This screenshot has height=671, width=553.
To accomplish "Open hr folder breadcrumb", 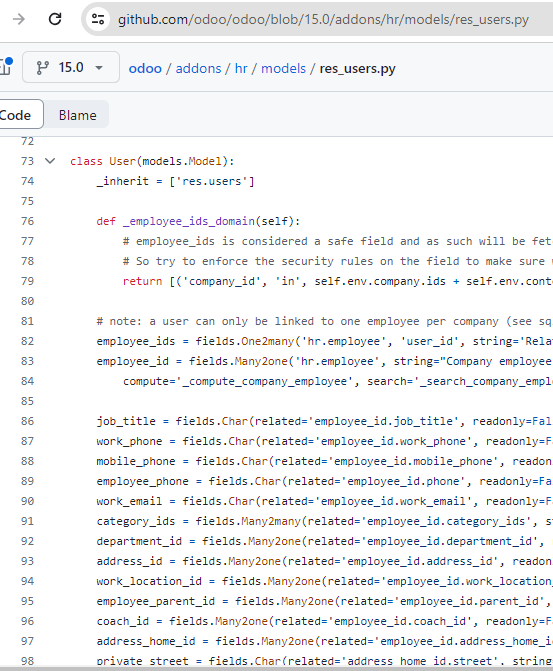I will tap(241, 68).
